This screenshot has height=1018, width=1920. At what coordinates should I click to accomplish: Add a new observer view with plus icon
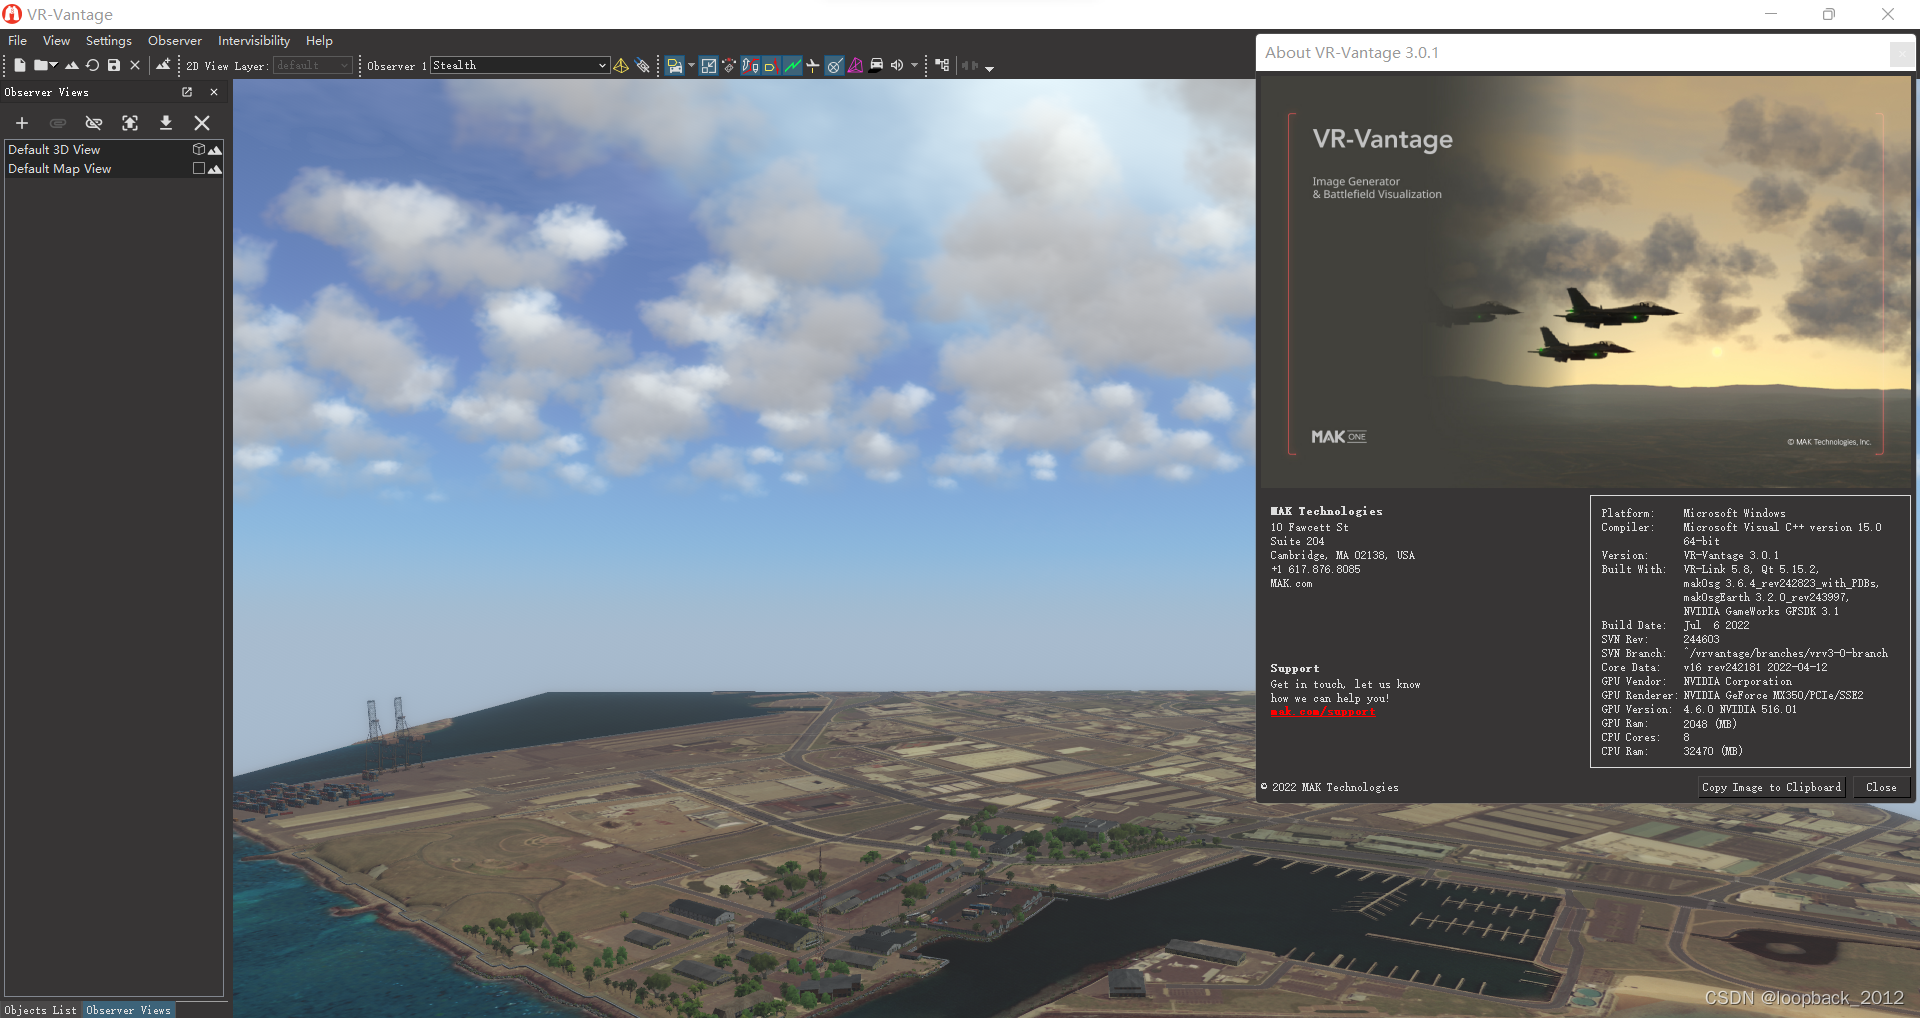click(x=22, y=123)
